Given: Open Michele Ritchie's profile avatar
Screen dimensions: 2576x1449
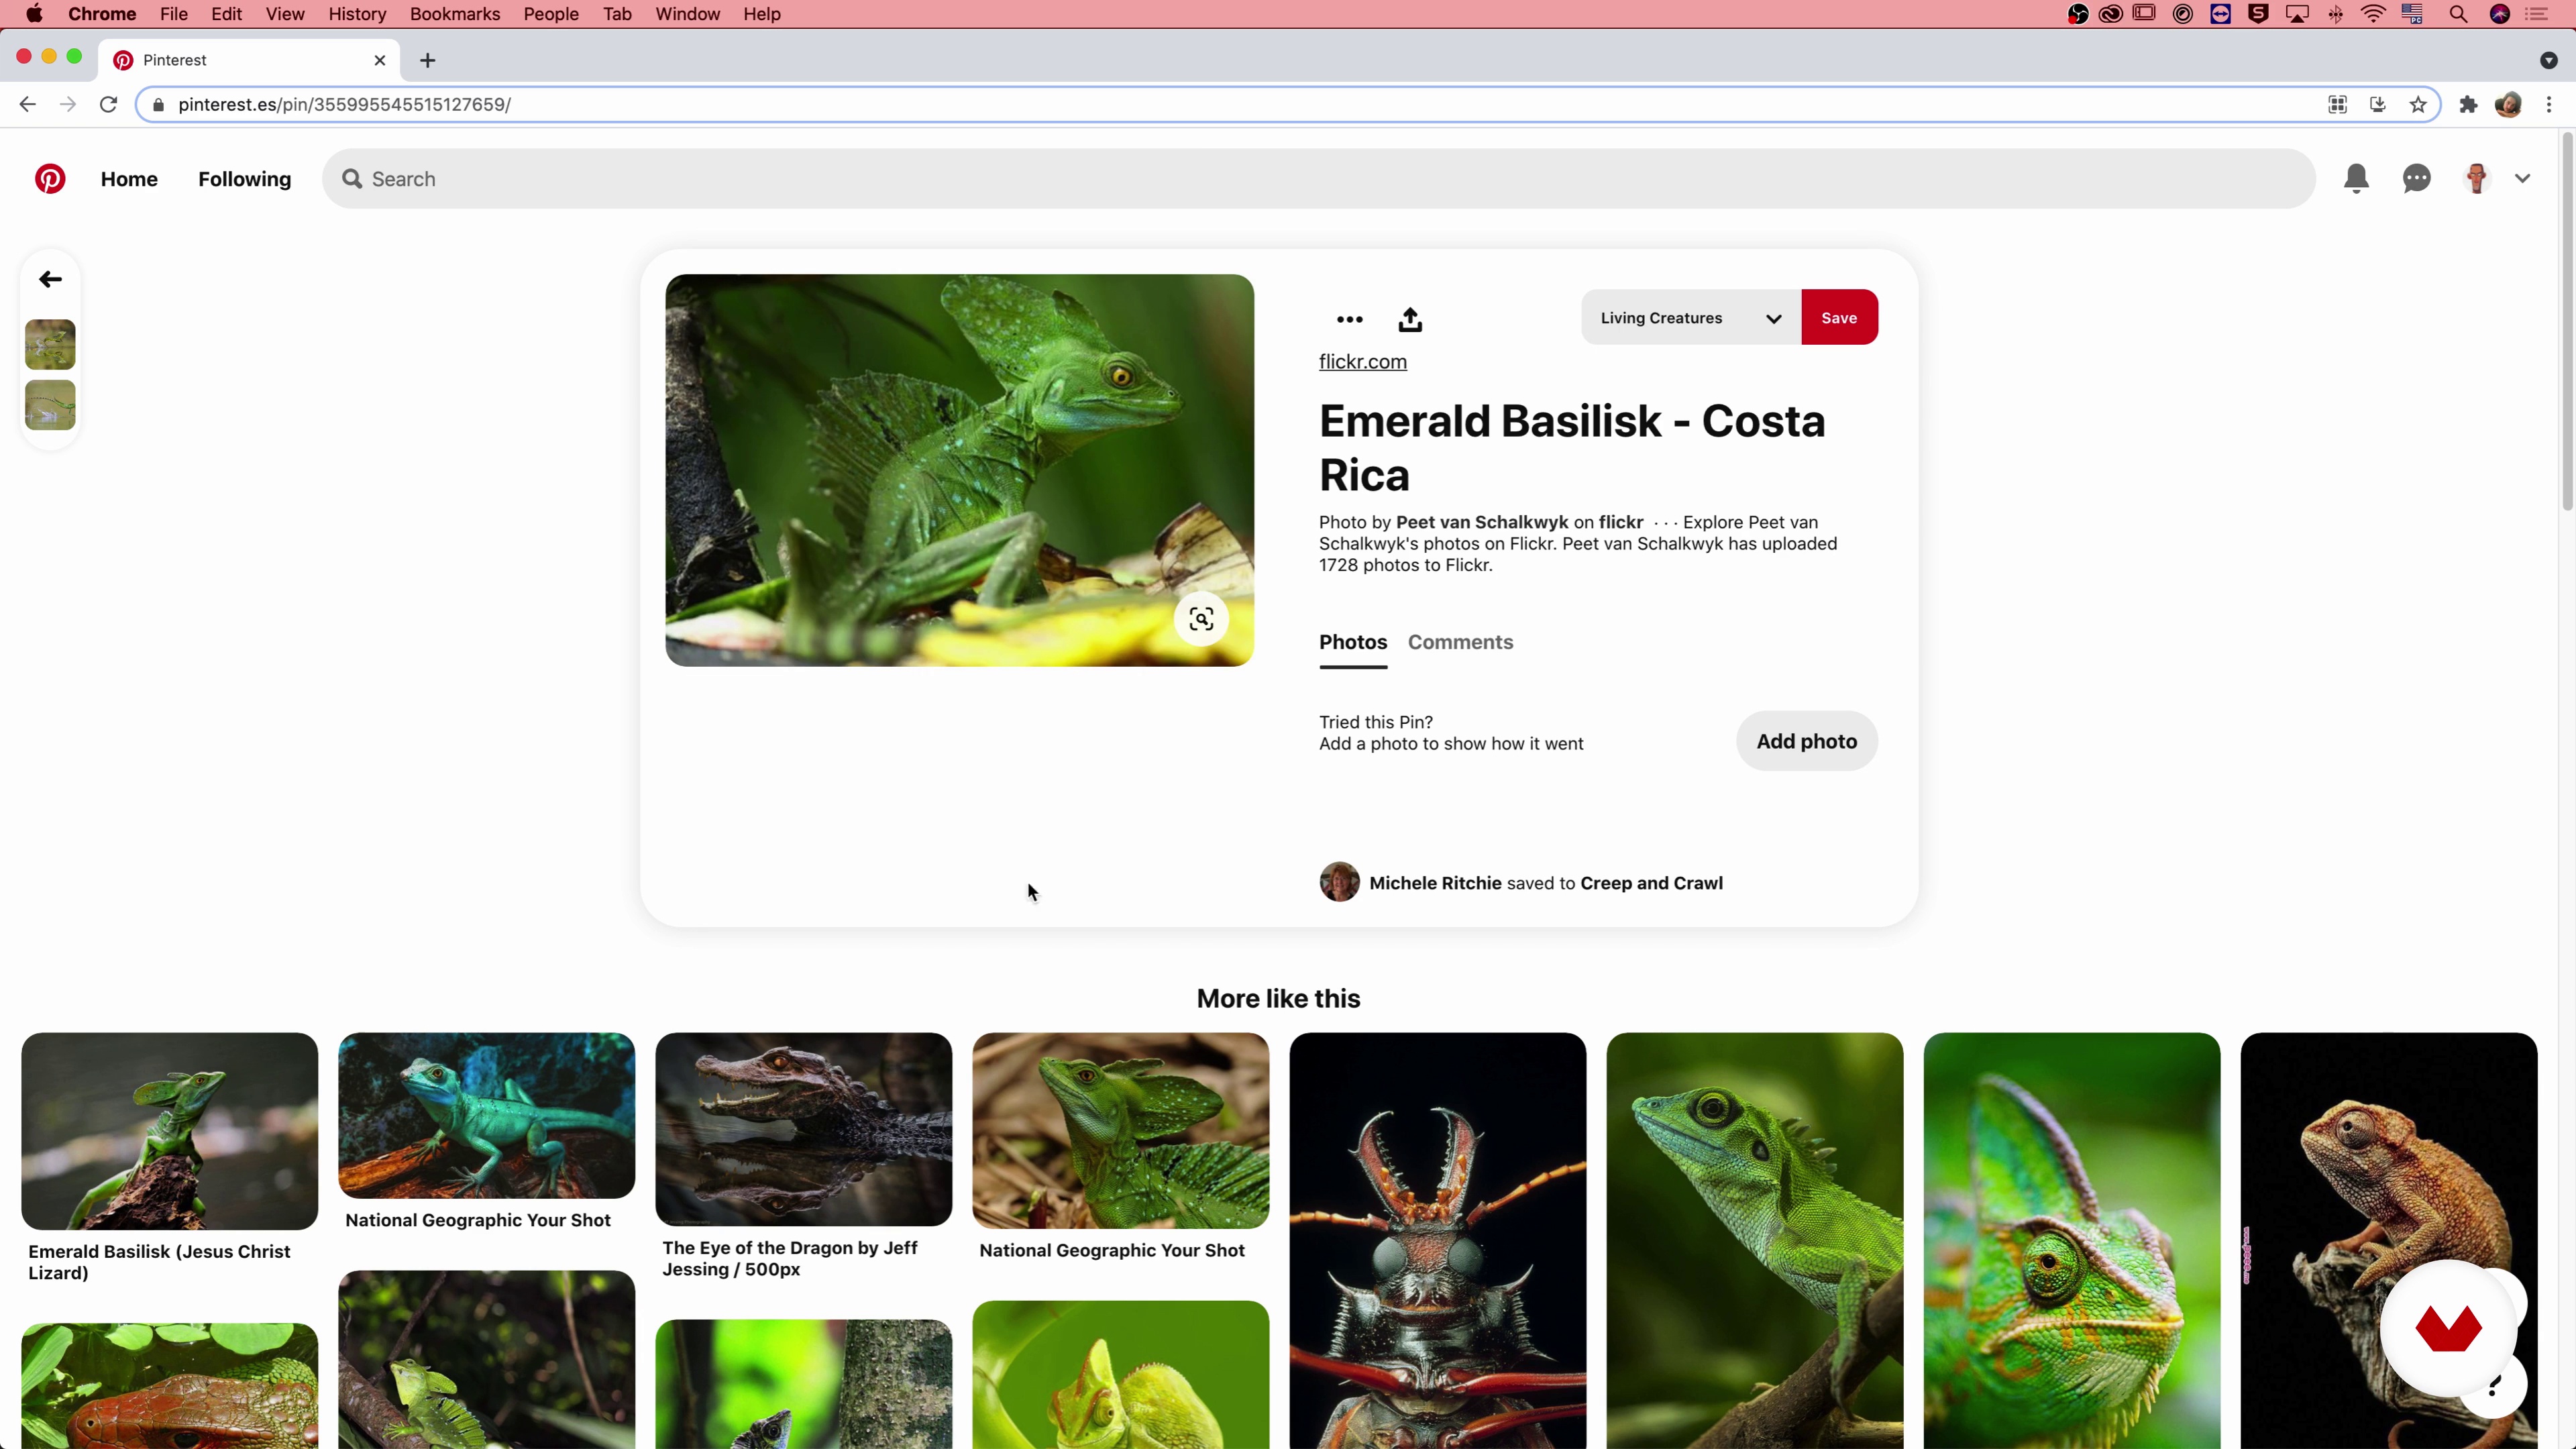Looking at the screenshot, I should tap(1339, 882).
